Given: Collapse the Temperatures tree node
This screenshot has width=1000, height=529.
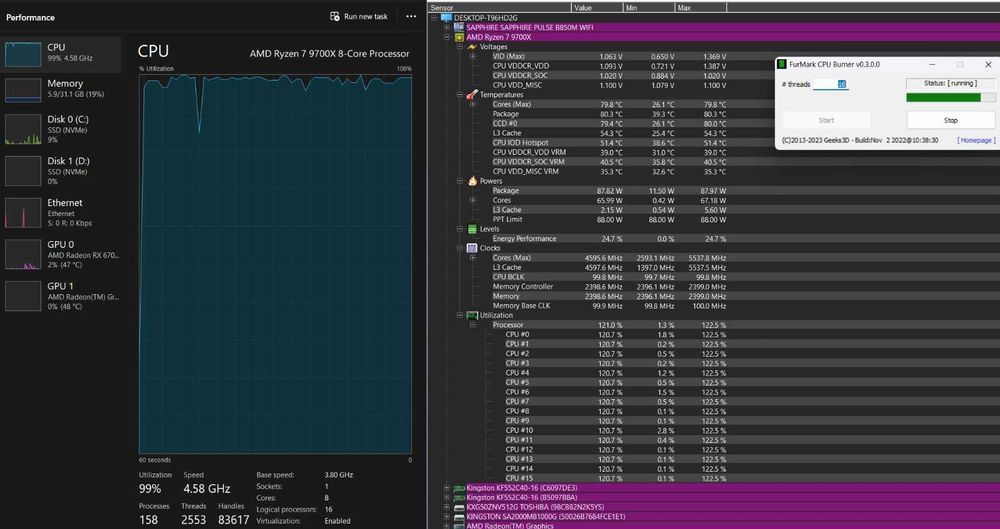Looking at the screenshot, I should (x=460, y=95).
